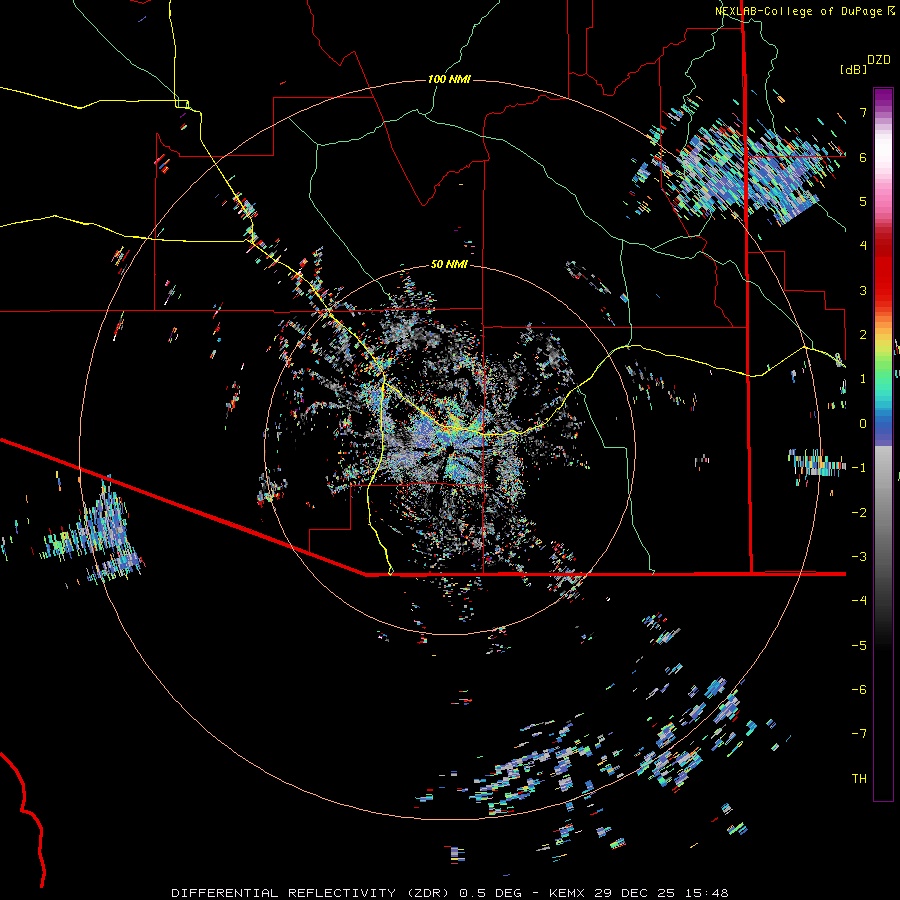The height and width of the screenshot is (900, 900).
Task: Click the pink-white 6 dB color band in legend
Action: pos(883,157)
